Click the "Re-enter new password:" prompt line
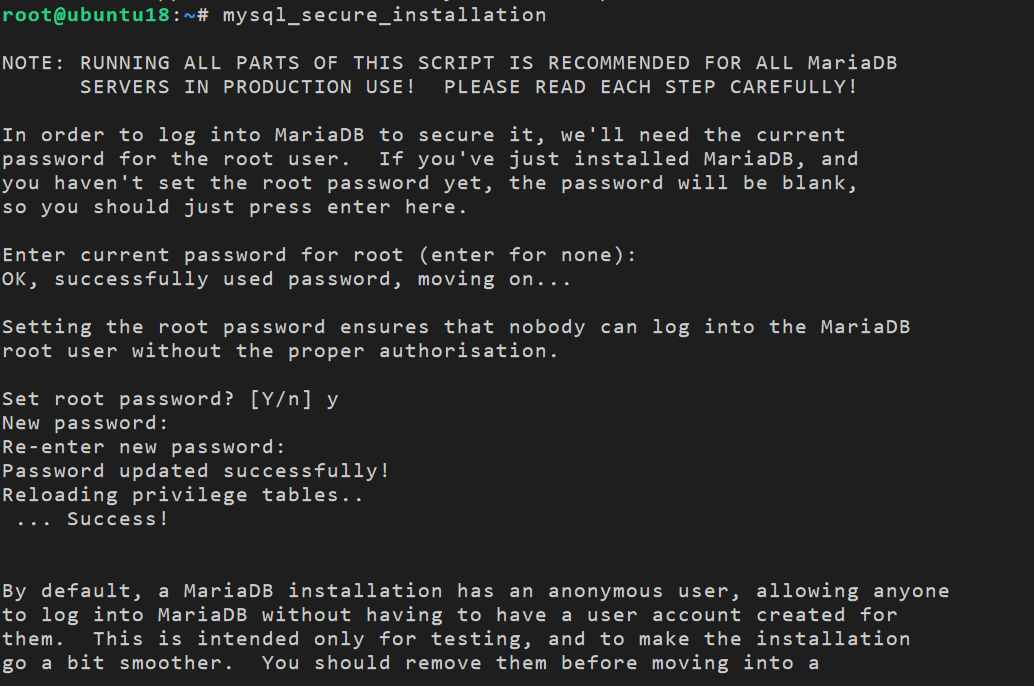Viewport: 1034px width, 686px height. [x=144, y=447]
